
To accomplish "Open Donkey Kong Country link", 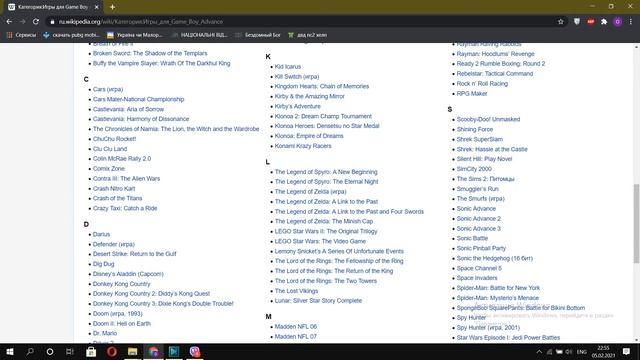I will pos(121,284).
